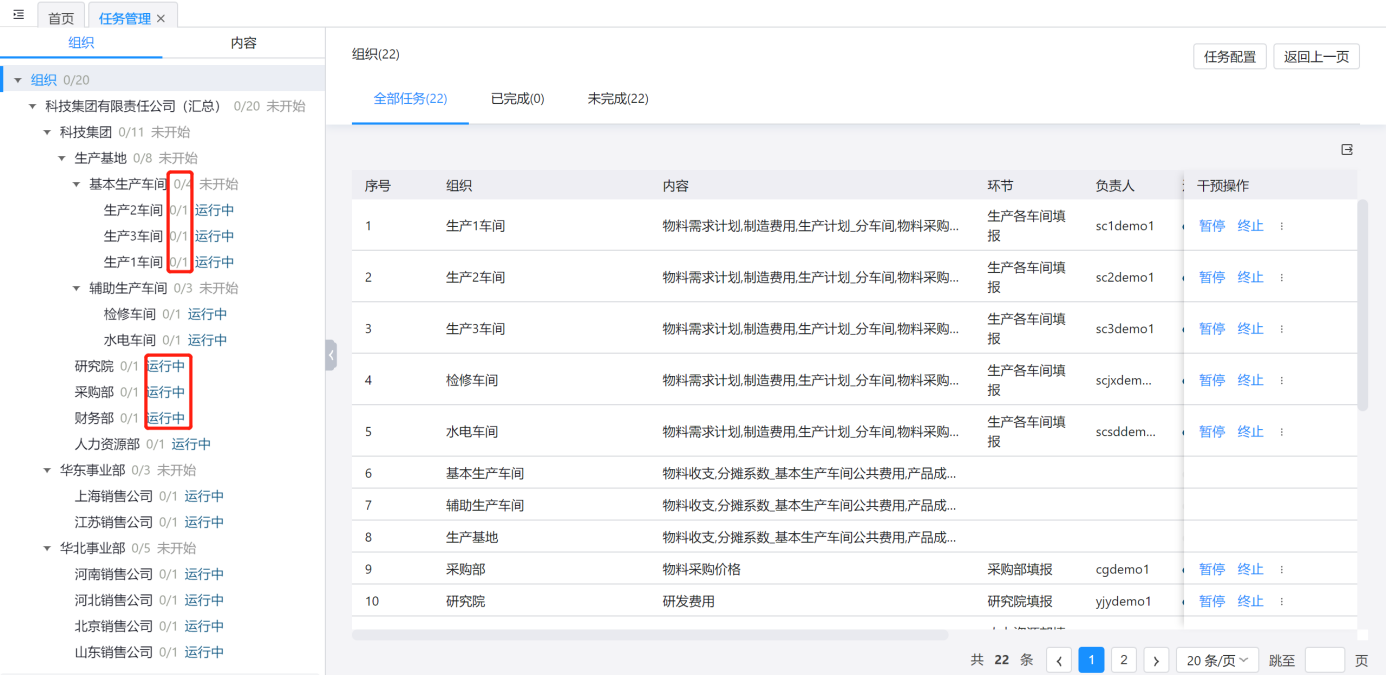Viewport: 1386px width, 675px height.
Task: Switch to the 已完成(0) tab
Action: pyautogui.click(x=517, y=99)
